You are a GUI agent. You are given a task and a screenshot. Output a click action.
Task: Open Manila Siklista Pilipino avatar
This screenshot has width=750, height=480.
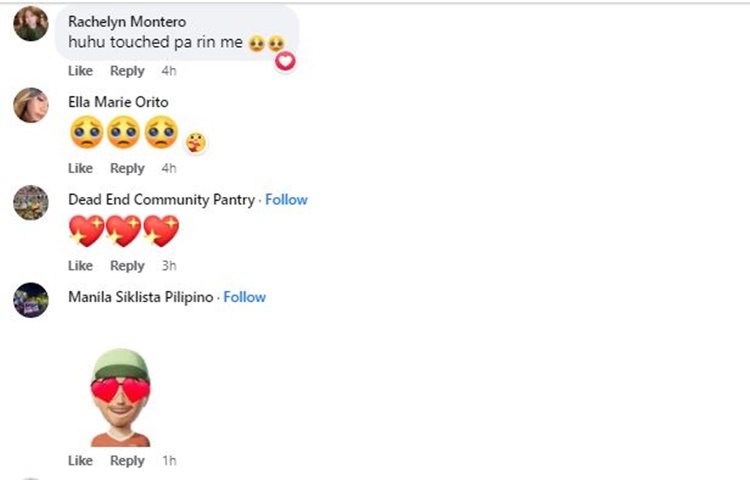31,300
